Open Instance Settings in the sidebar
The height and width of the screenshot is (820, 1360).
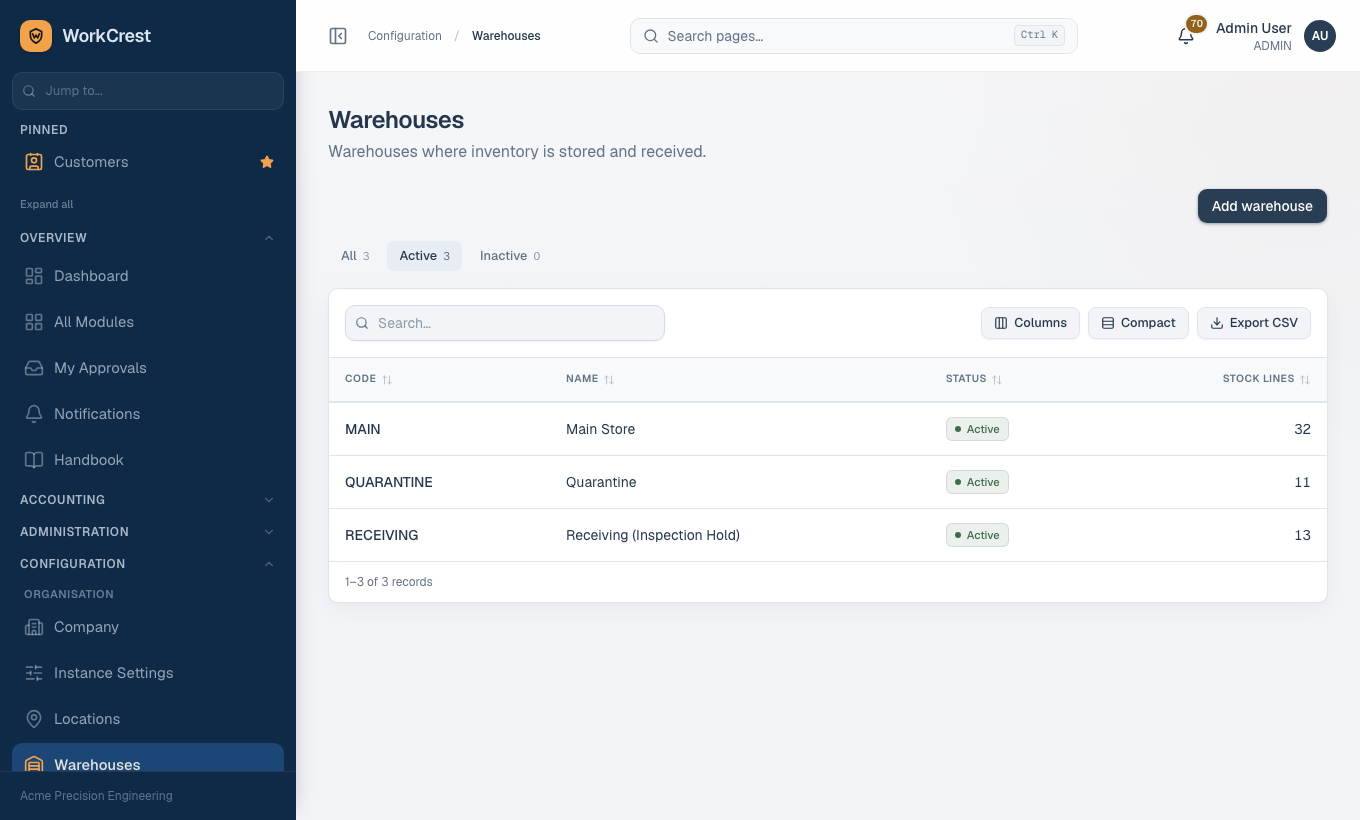(x=148, y=673)
